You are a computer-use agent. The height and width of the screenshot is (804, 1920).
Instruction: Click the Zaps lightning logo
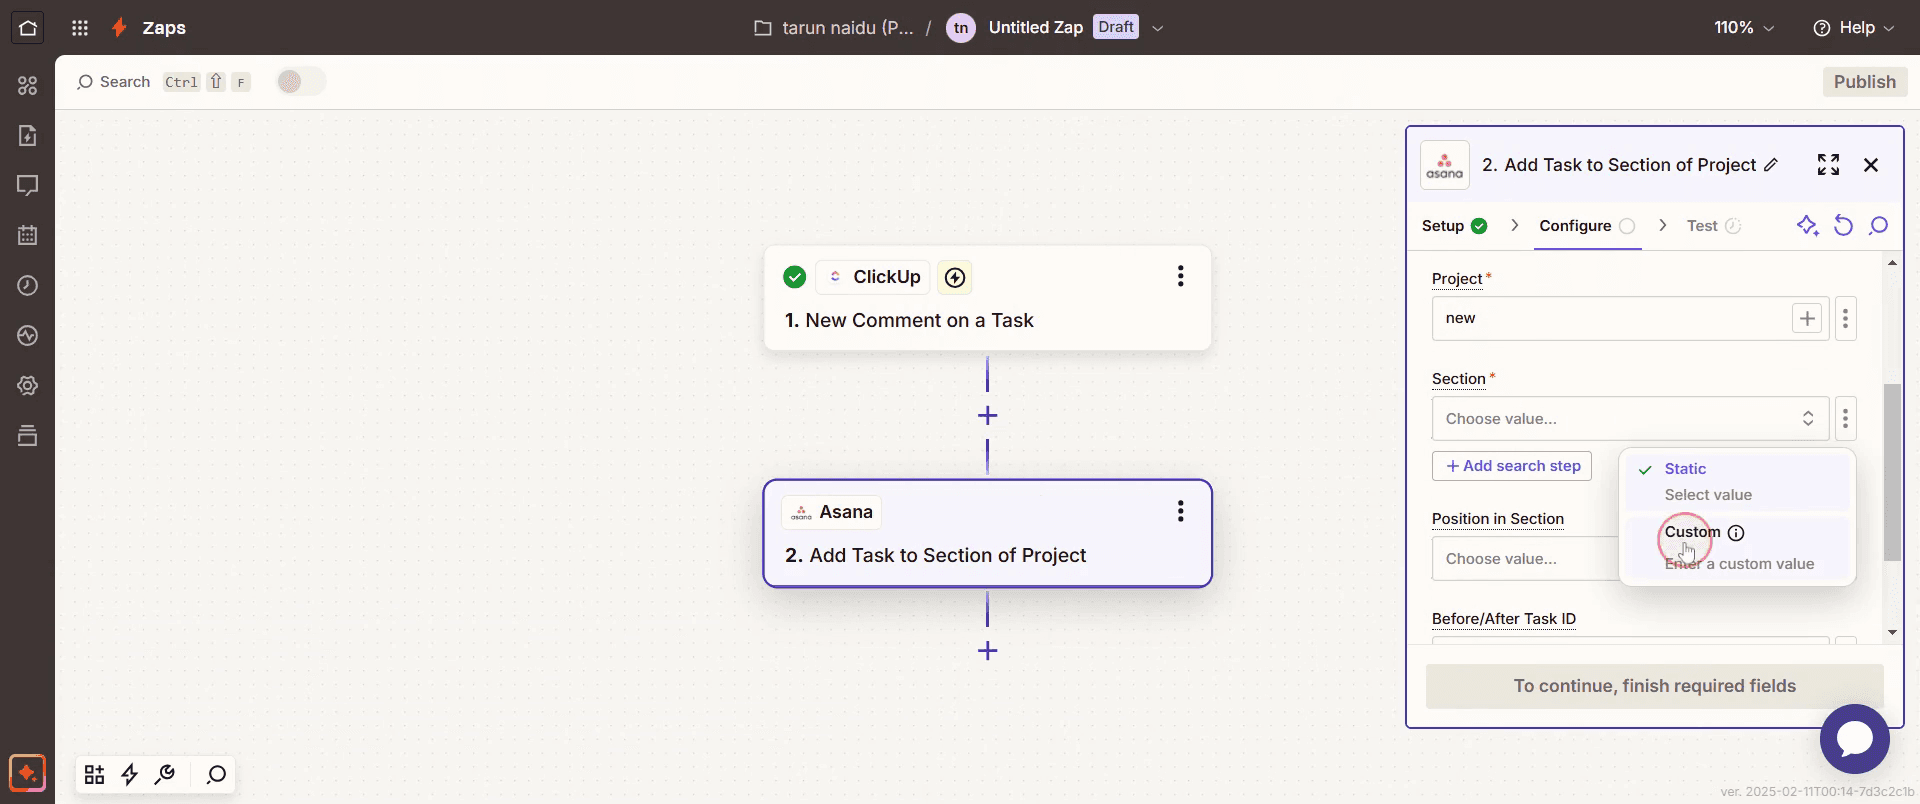[119, 28]
